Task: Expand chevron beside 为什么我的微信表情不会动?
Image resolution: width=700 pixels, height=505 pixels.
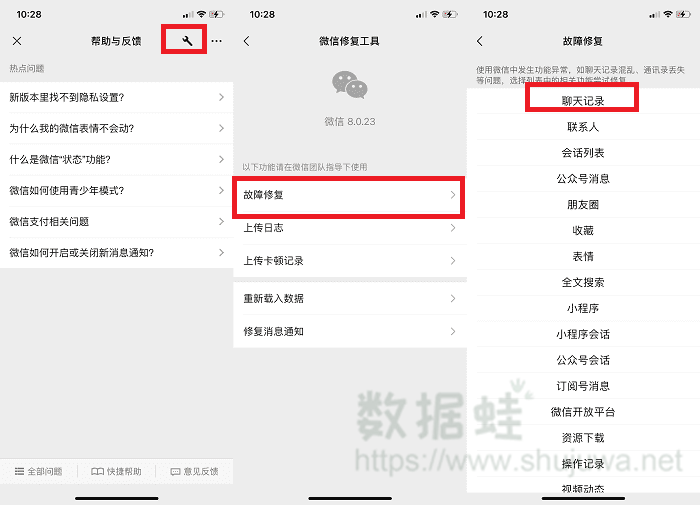Action: pos(221,129)
